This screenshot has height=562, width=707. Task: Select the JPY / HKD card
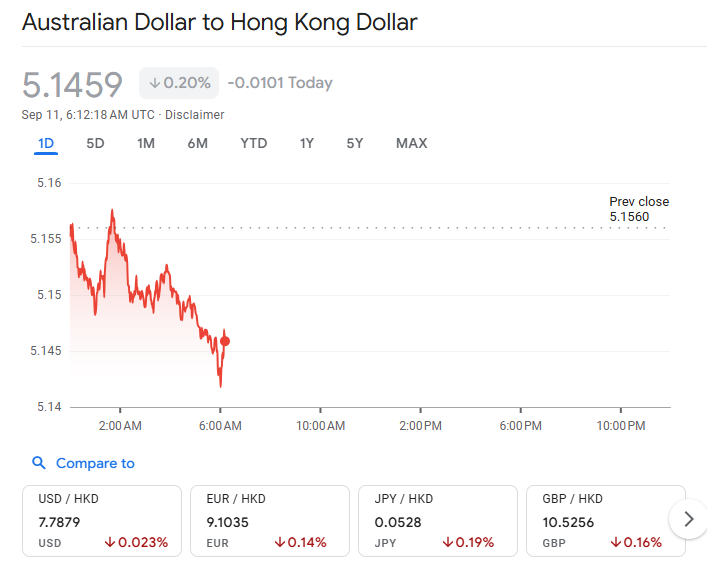point(438,520)
